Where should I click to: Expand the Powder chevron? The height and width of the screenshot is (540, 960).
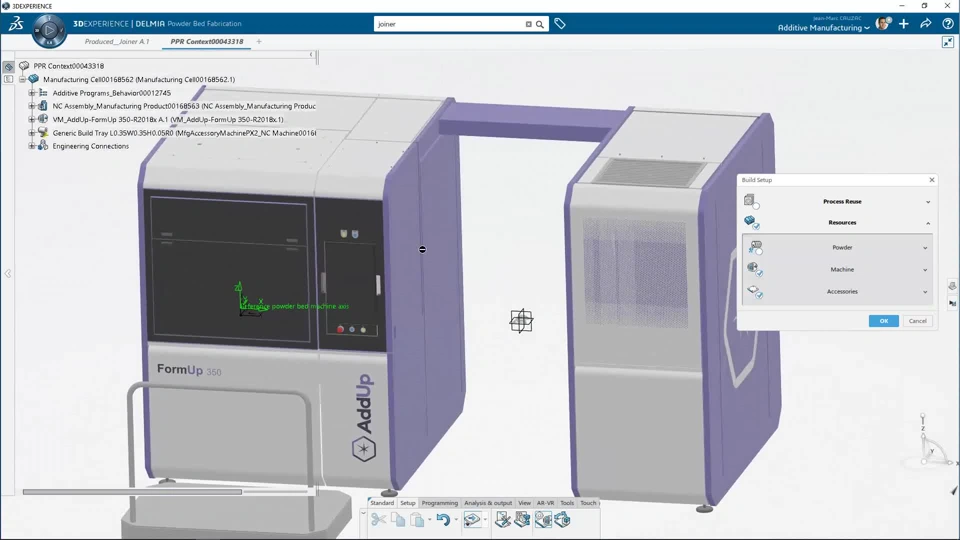point(925,248)
